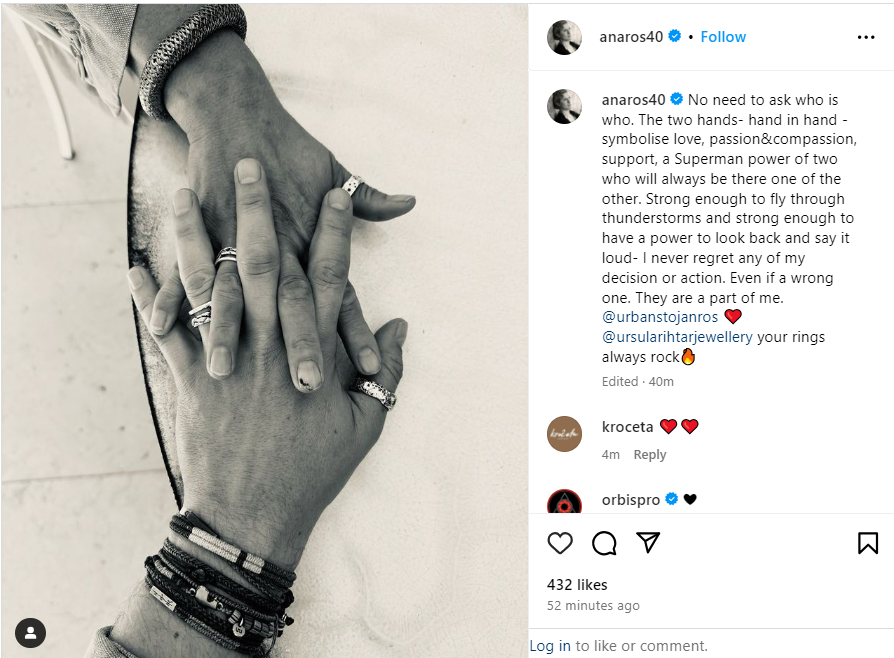Open the @urbanstojanros mention
894x658 pixels.
click(x=660, y=317)
